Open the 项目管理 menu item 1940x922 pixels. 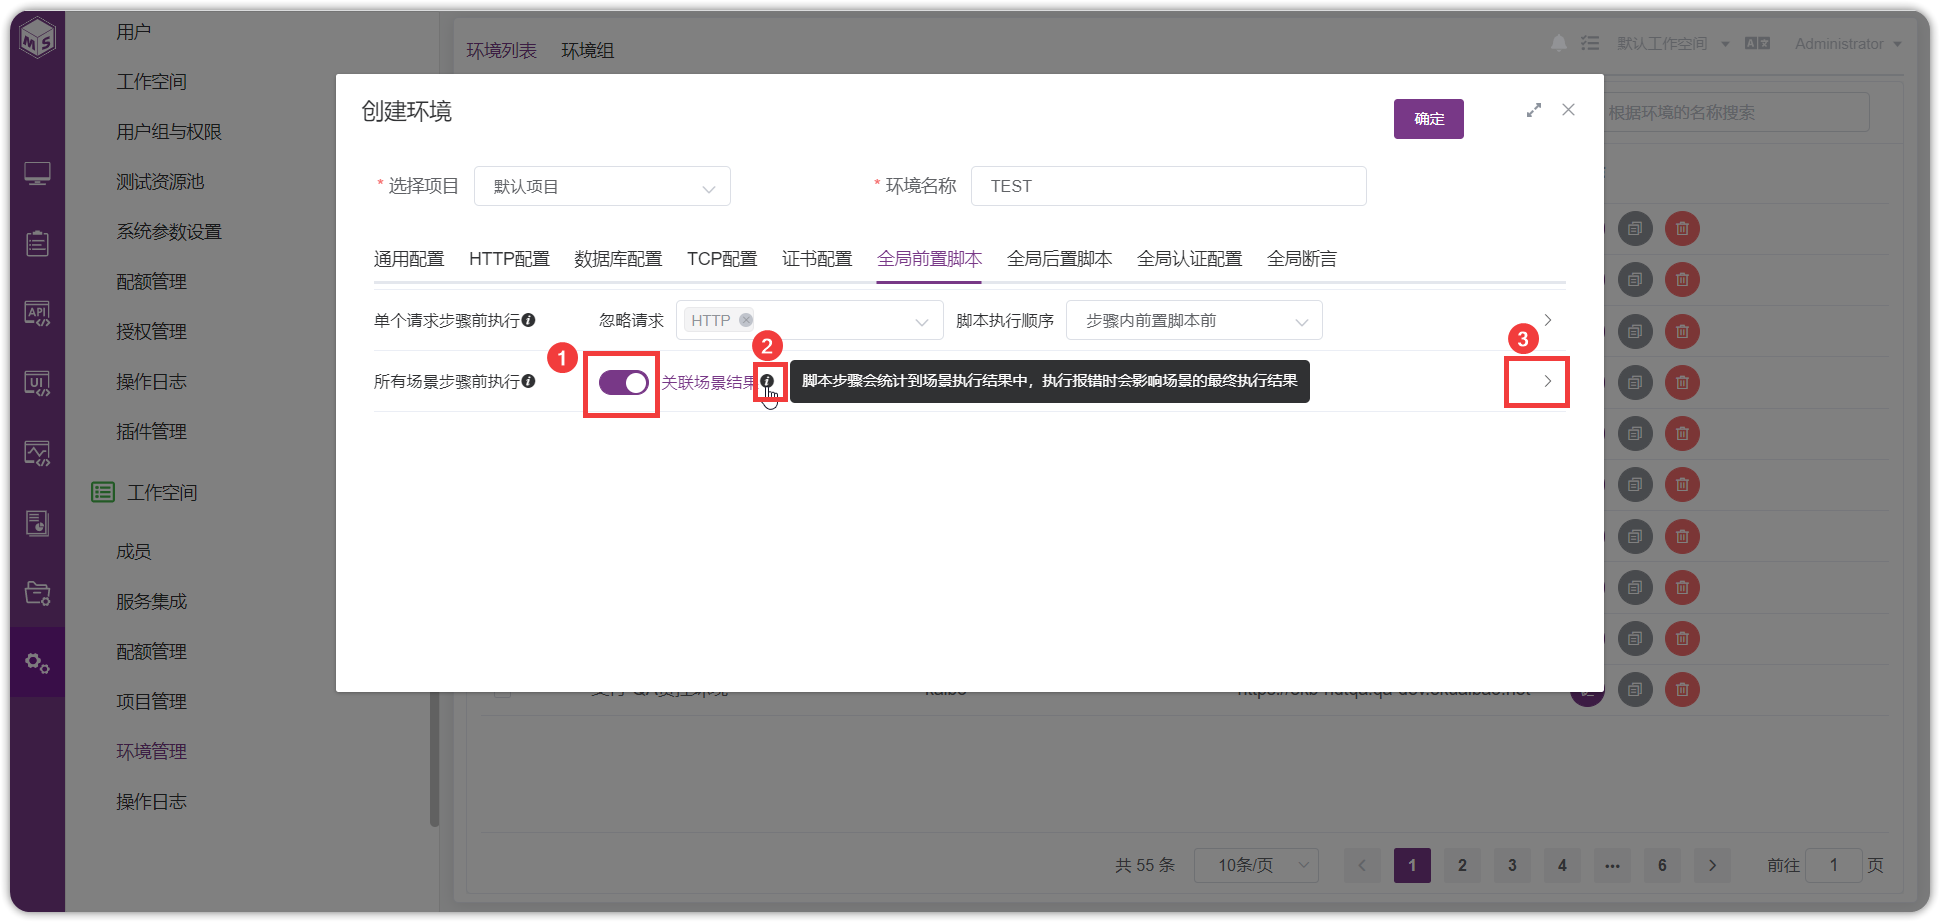(151, 701)
